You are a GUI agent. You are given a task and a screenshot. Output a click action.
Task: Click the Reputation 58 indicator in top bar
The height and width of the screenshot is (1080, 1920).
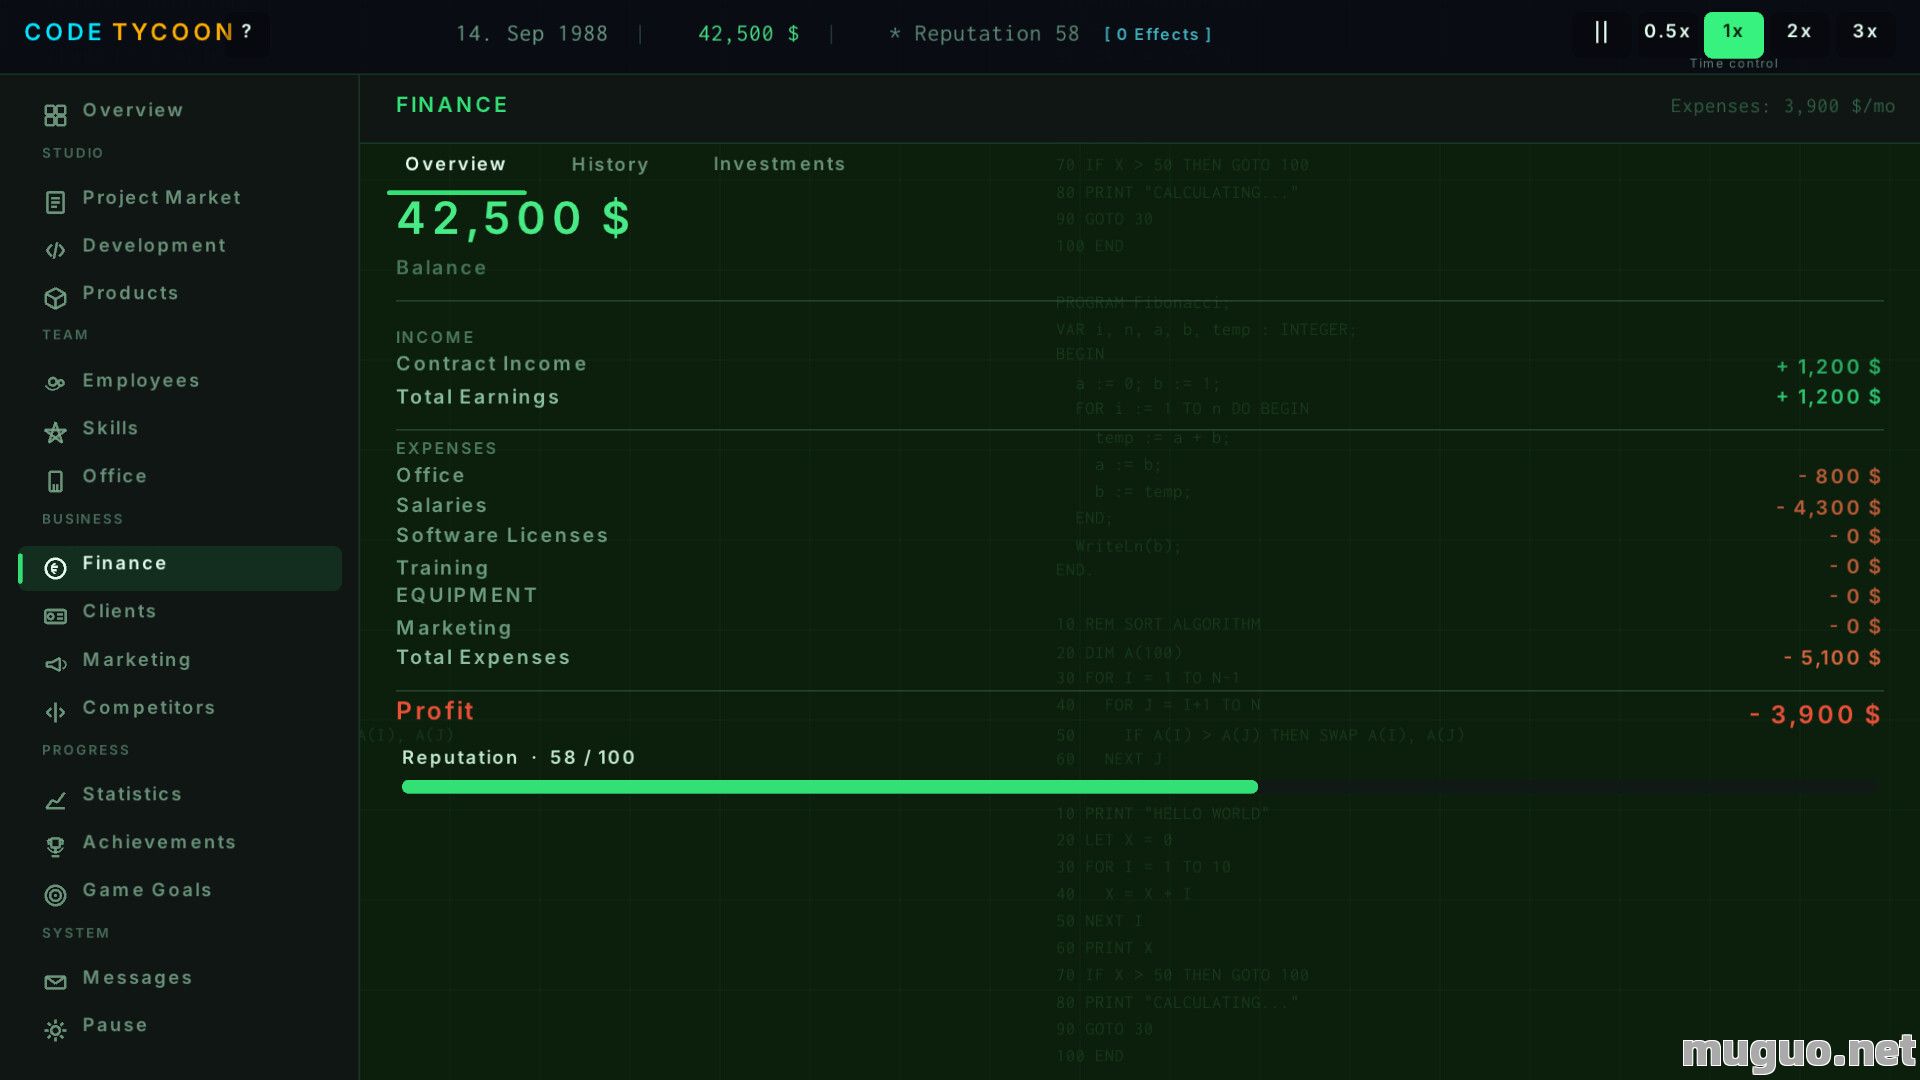(984, 34)
